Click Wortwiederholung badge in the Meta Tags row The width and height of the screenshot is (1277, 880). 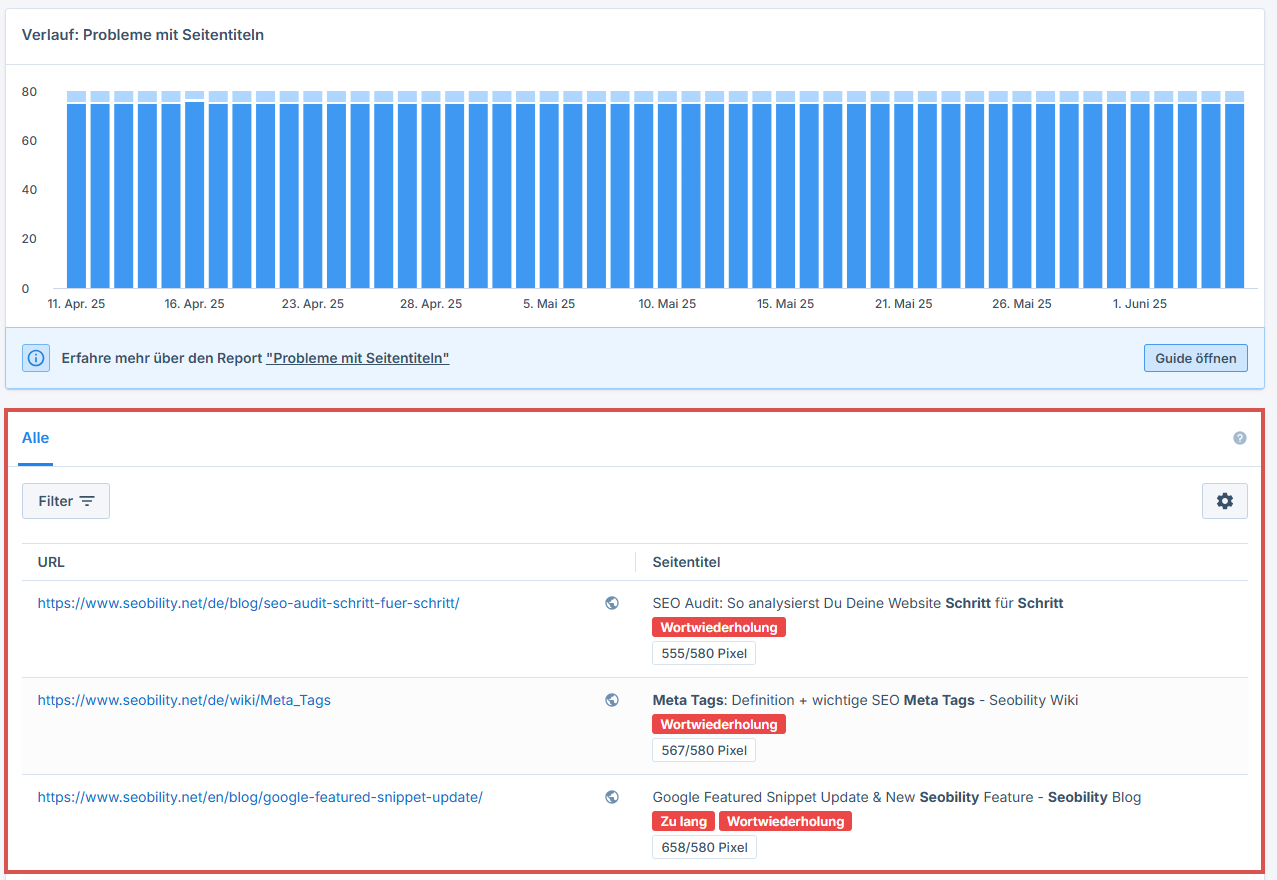719,724
